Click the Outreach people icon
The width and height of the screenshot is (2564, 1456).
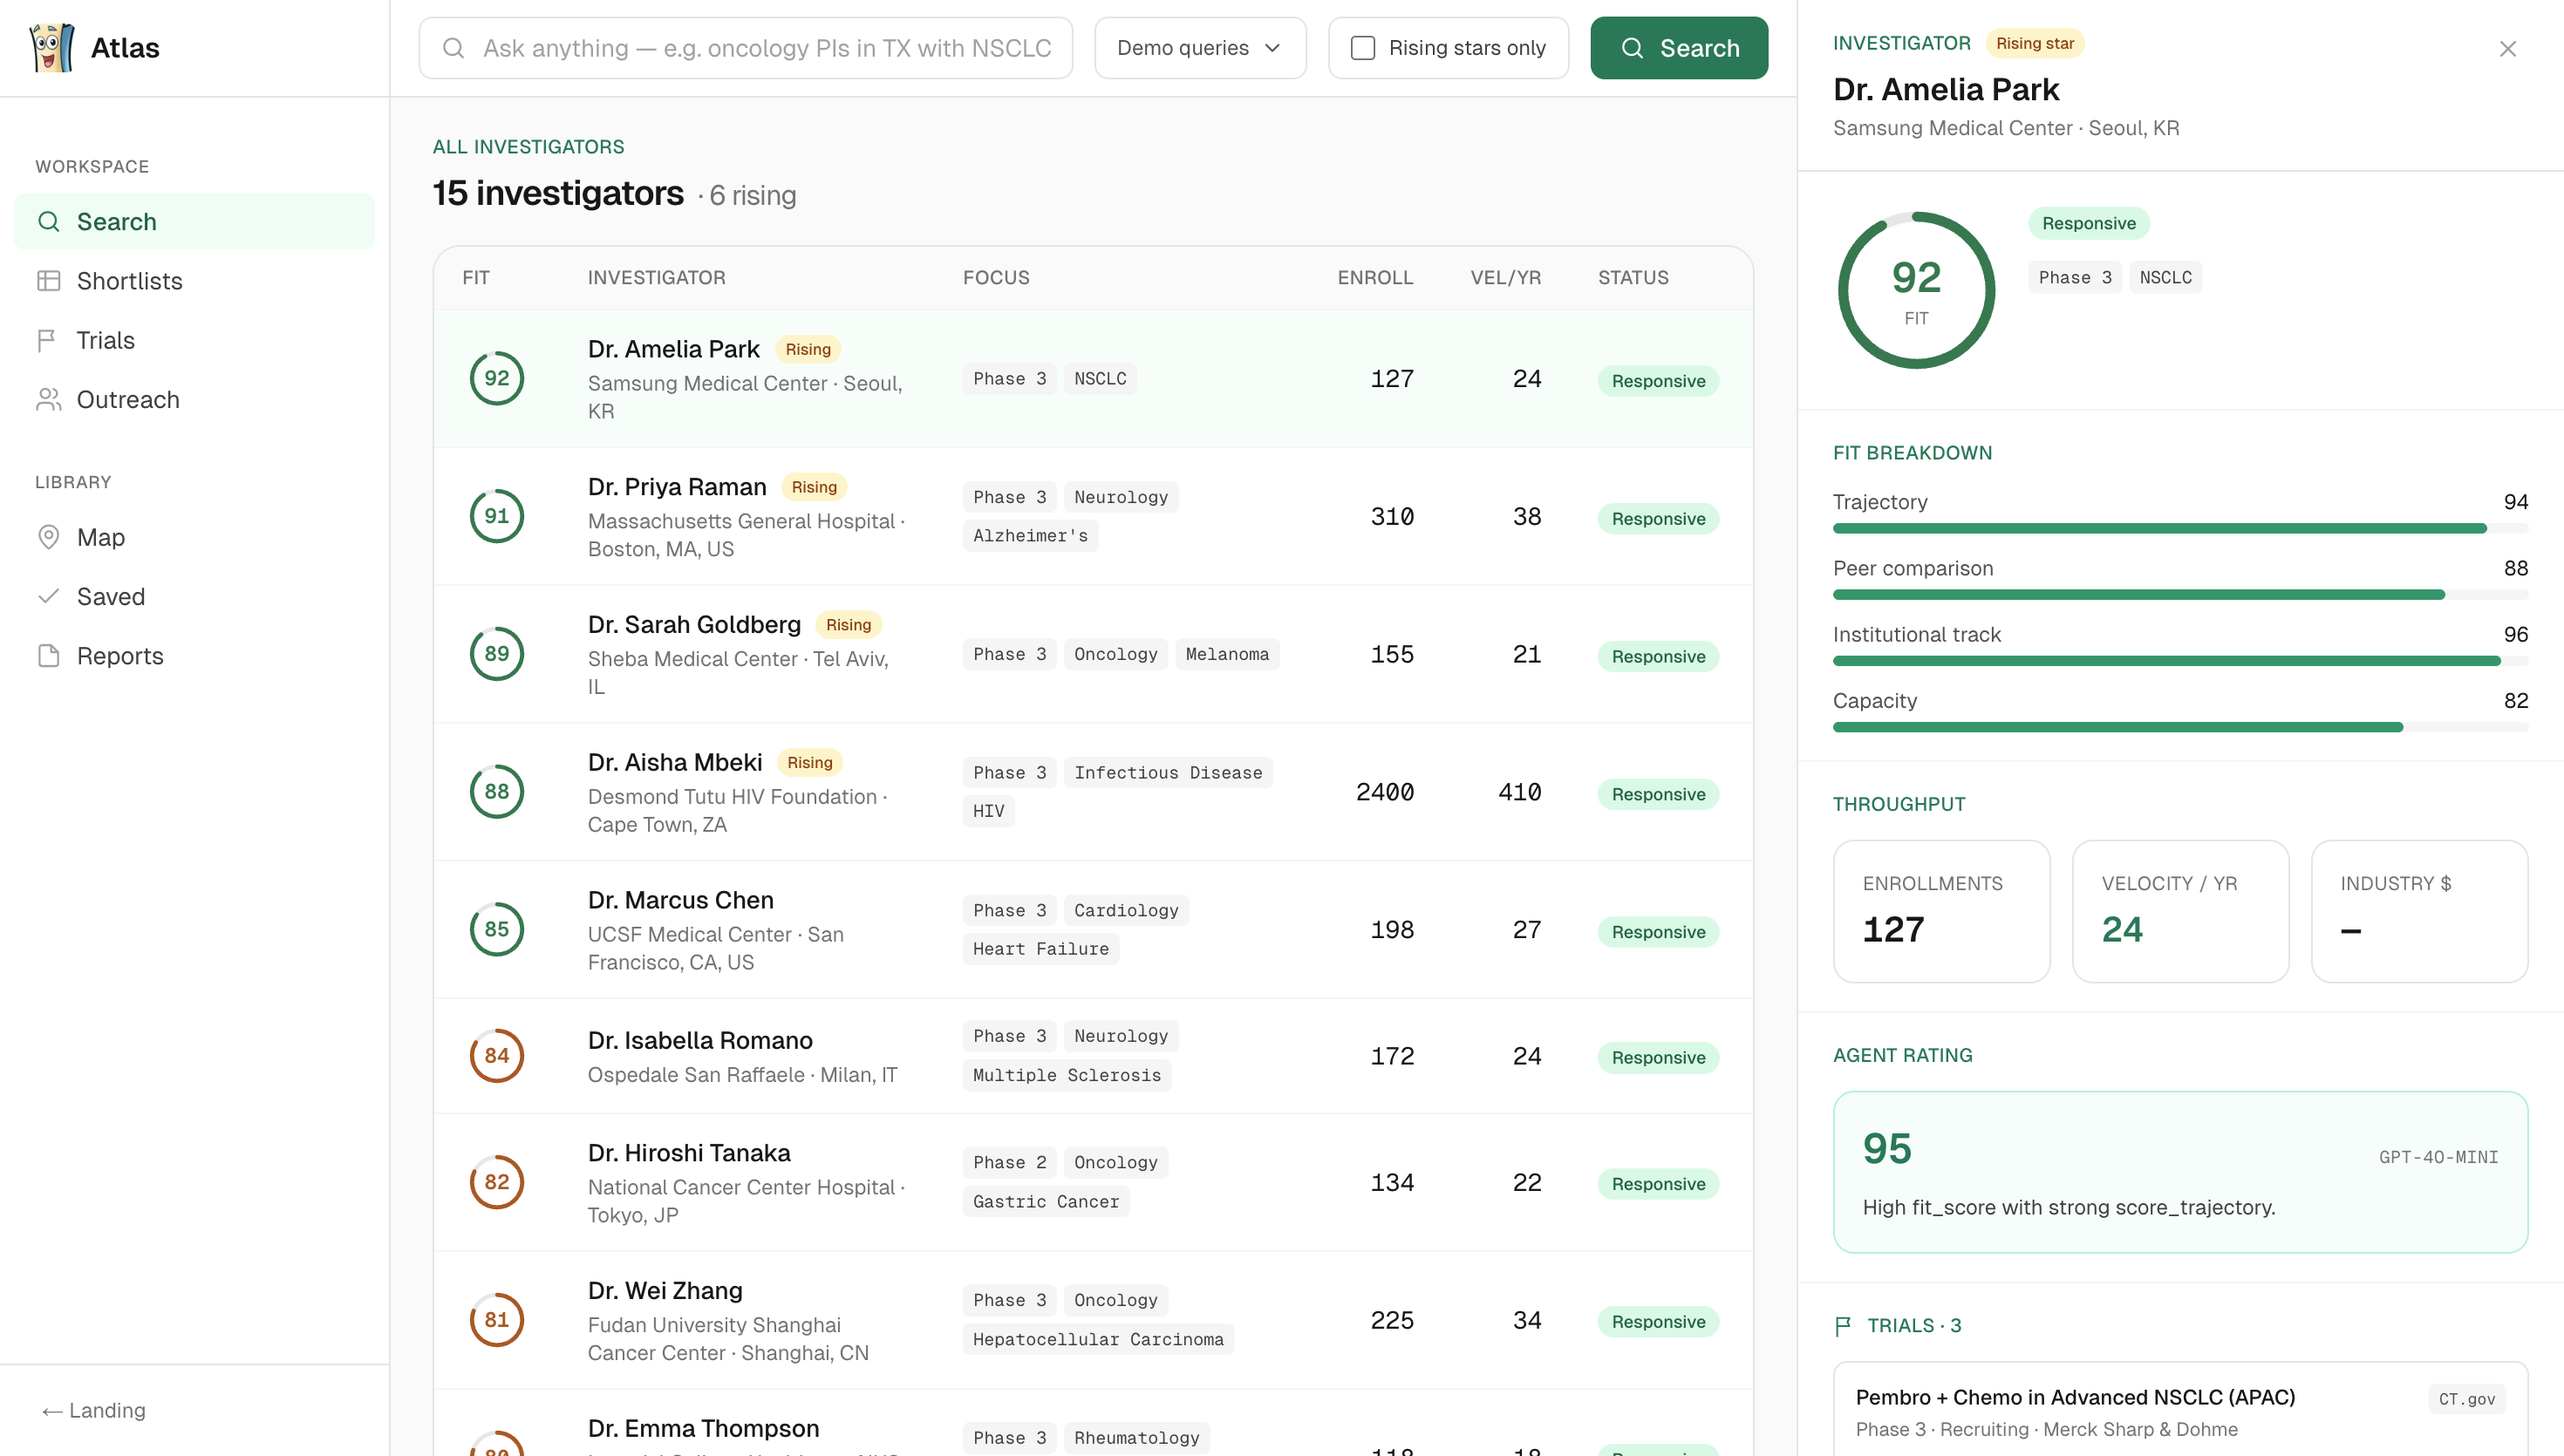48,400
